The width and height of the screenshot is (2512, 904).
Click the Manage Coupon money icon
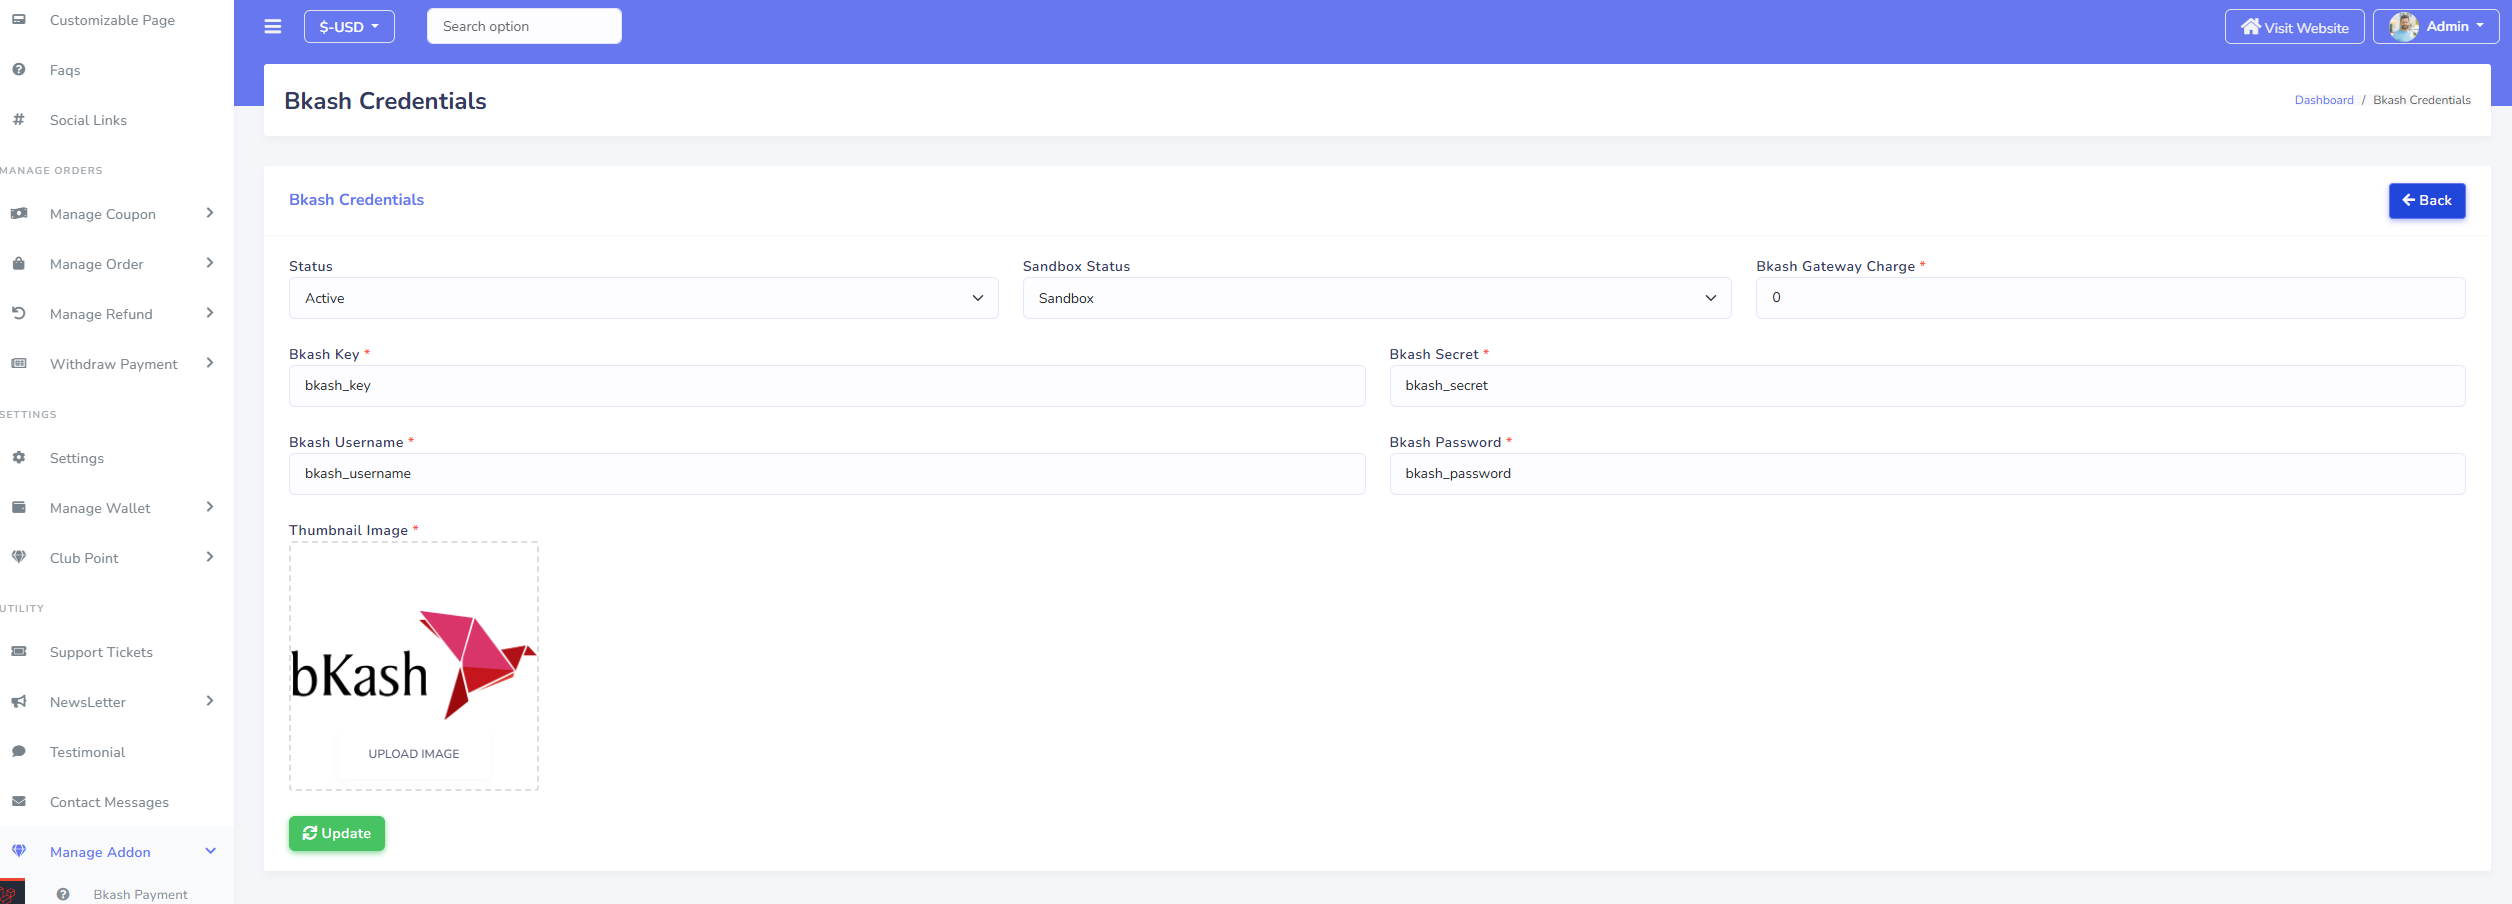(x=19, y=213)
